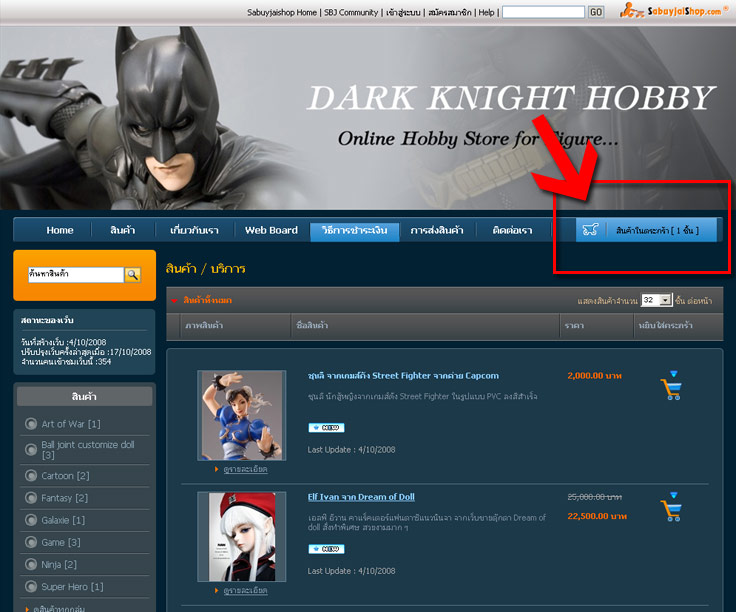Click the red arrow beside the products list header
The width and height of the screenshot is (736, 612).
click(174, 300)
